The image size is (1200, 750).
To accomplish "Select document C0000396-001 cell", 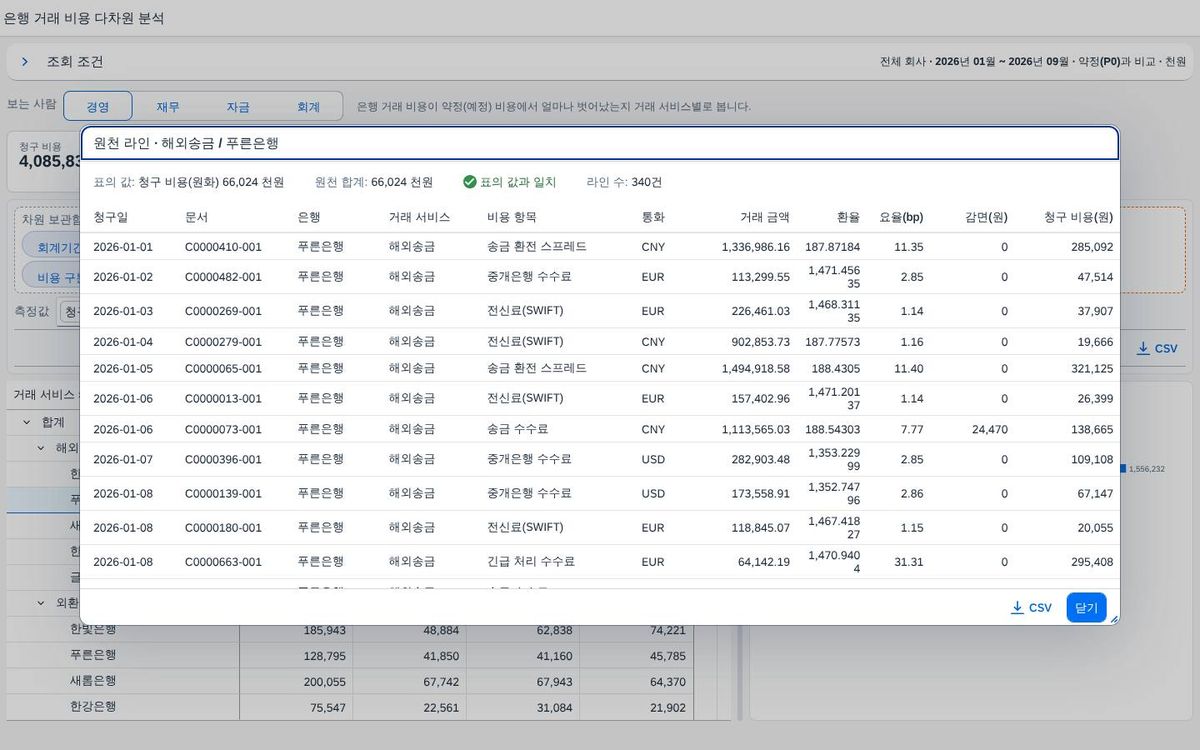I will (223, 460).
